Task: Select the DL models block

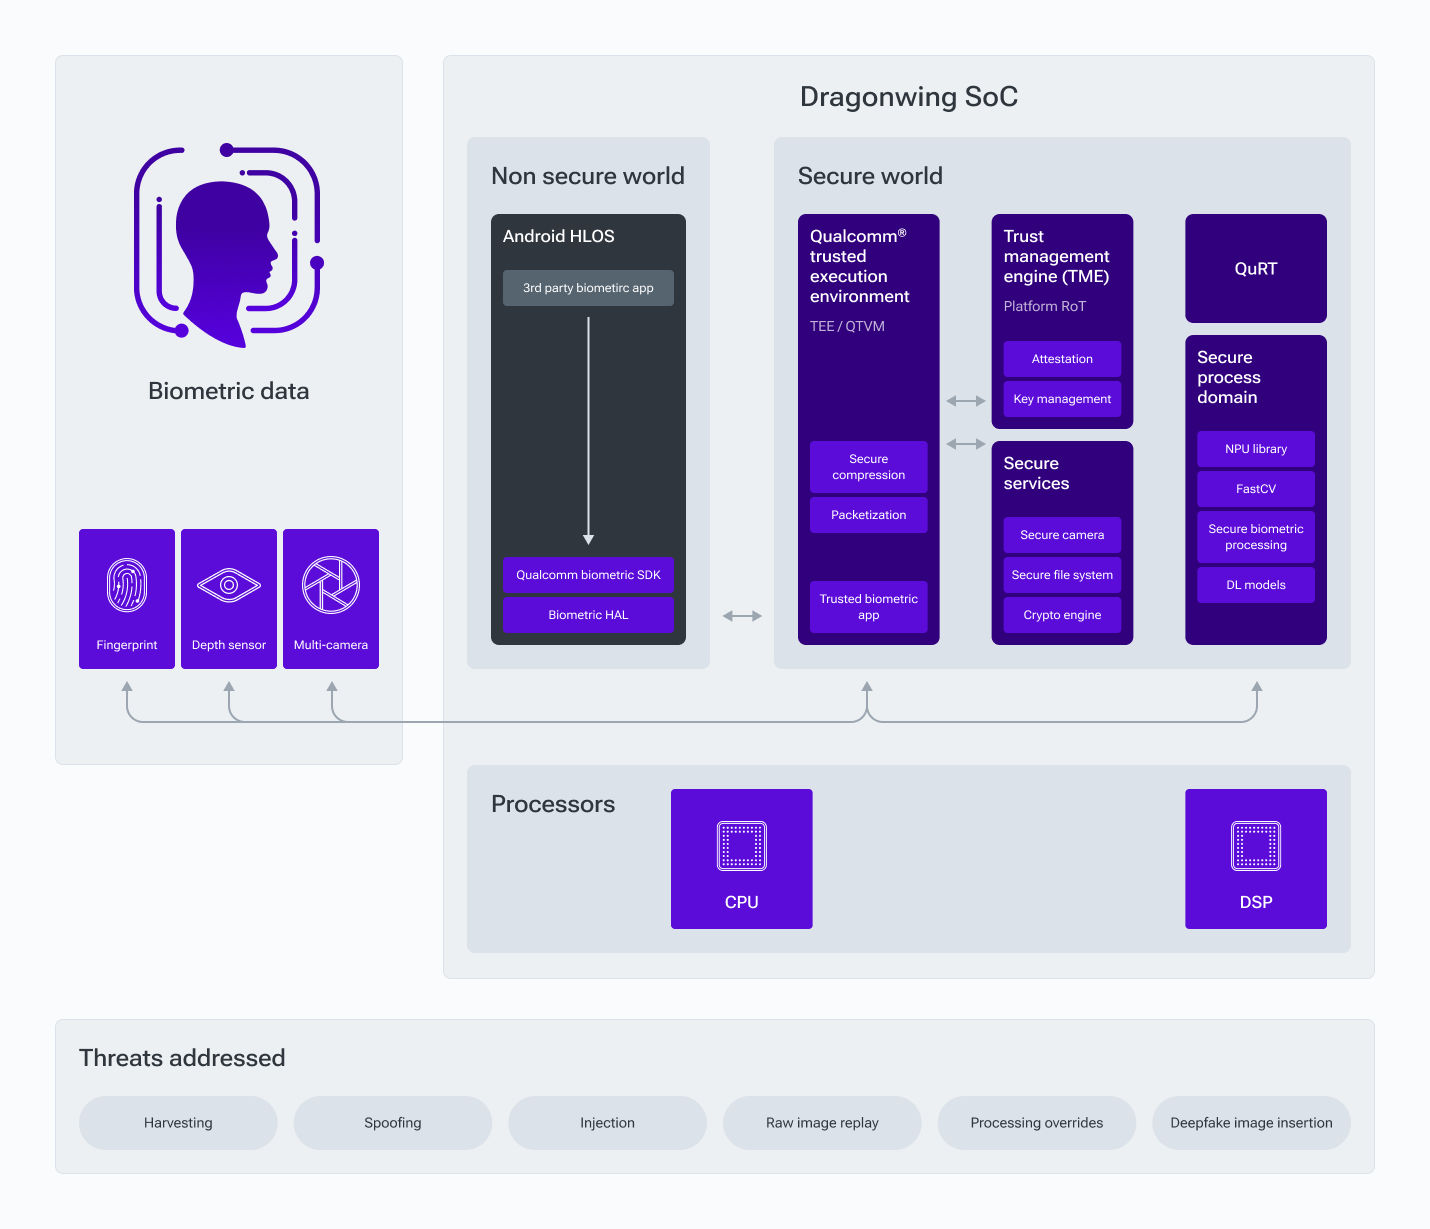Action: click(x=1256, y=585)
